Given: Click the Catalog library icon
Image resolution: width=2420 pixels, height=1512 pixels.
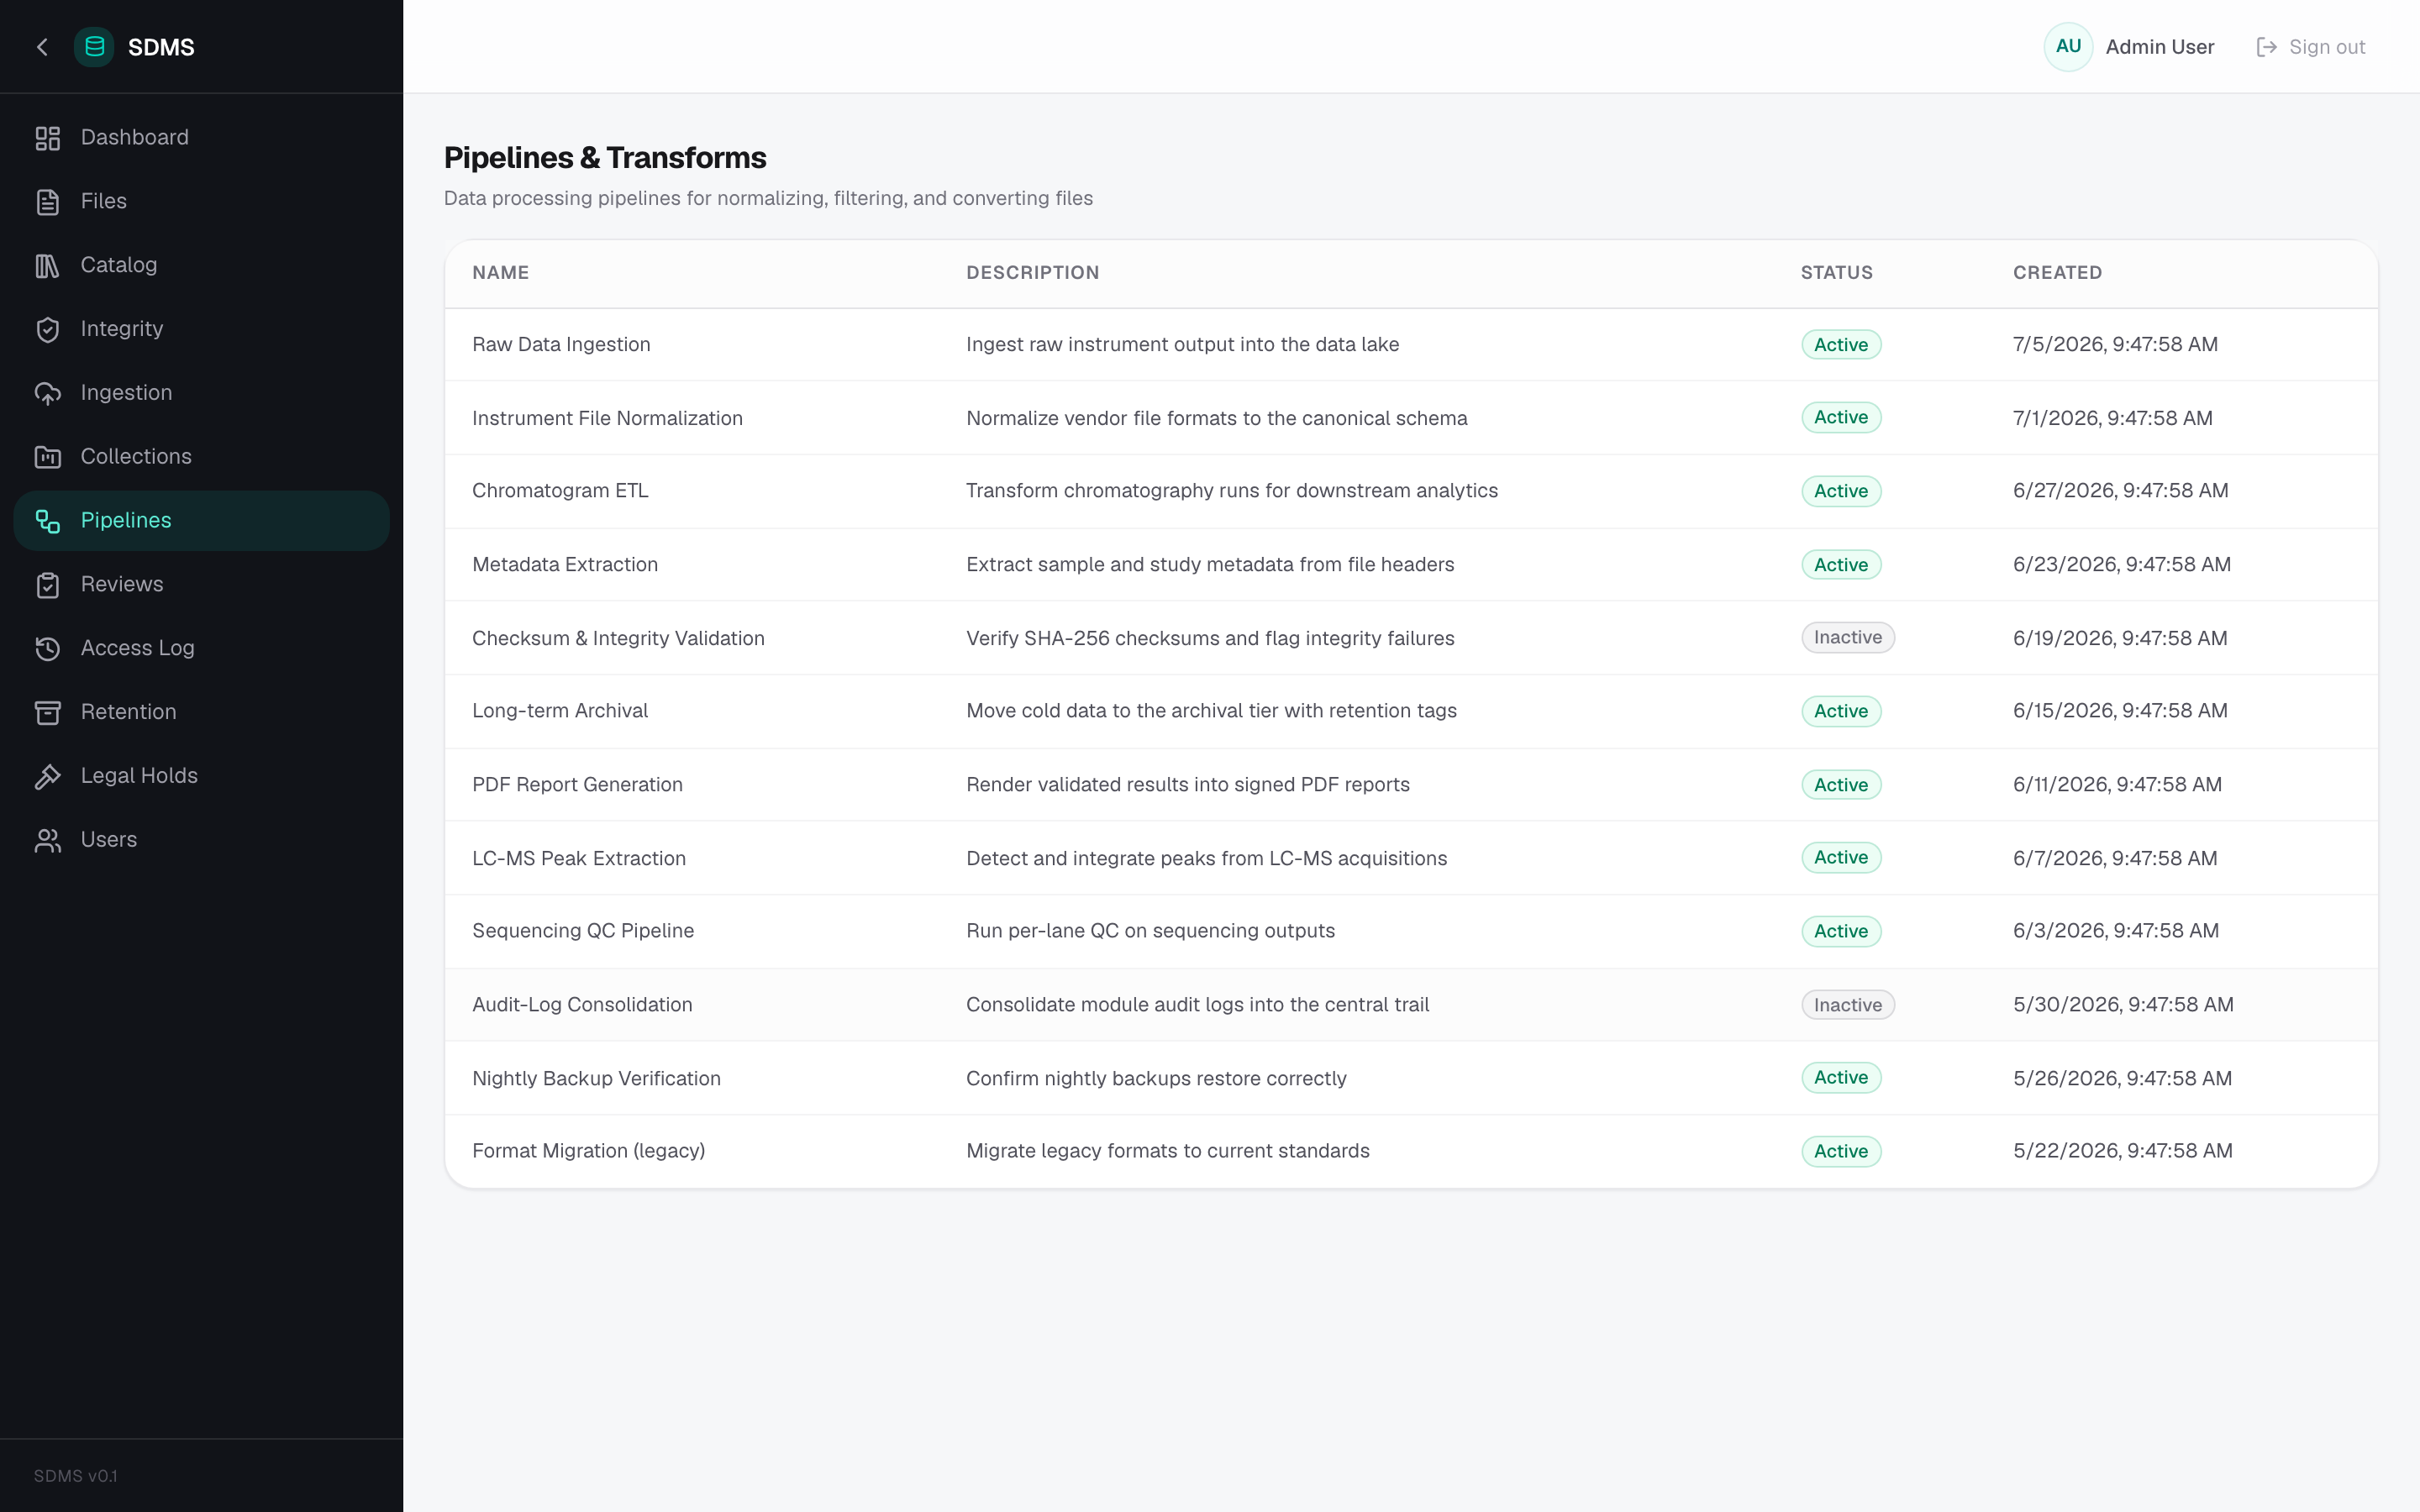Looking at the screenshot, I should pyautogui.click(x=47, y=266).
